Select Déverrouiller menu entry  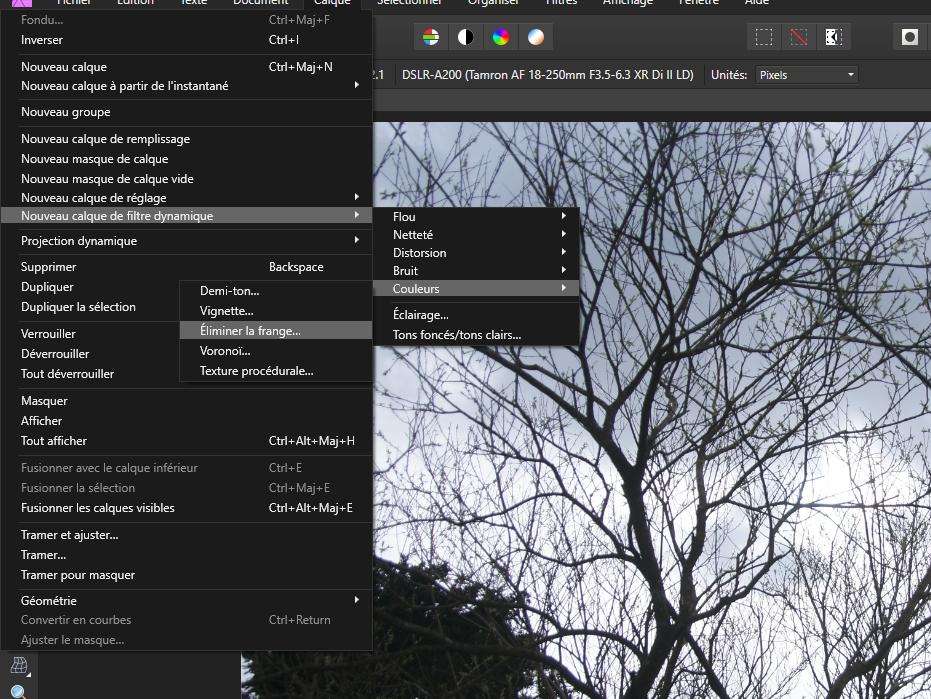click(55, 354)
